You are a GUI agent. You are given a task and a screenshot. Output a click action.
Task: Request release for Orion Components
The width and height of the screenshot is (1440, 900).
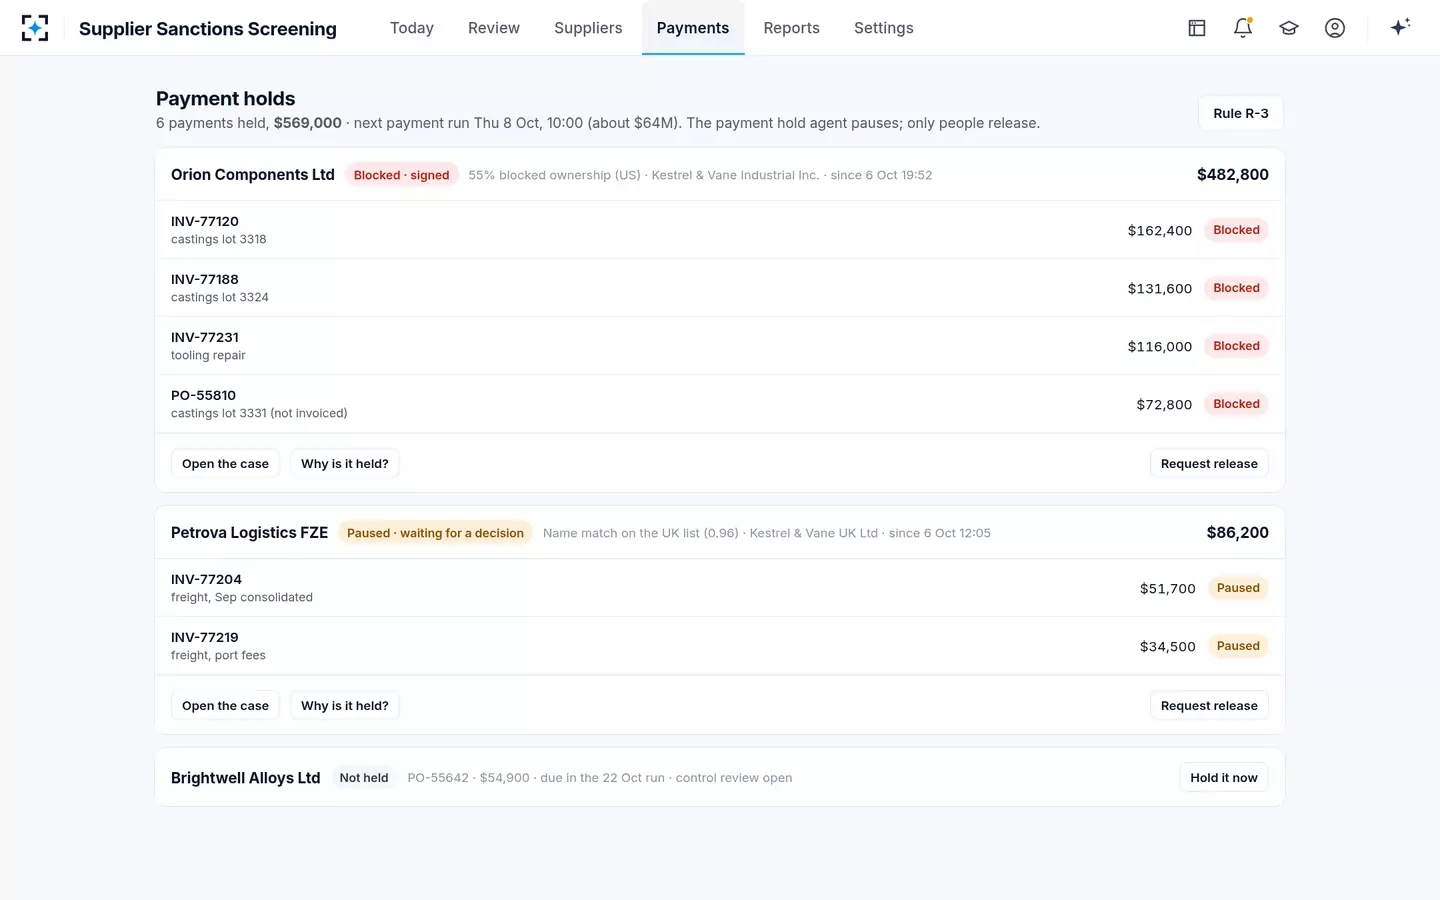tap(1209, 464)
